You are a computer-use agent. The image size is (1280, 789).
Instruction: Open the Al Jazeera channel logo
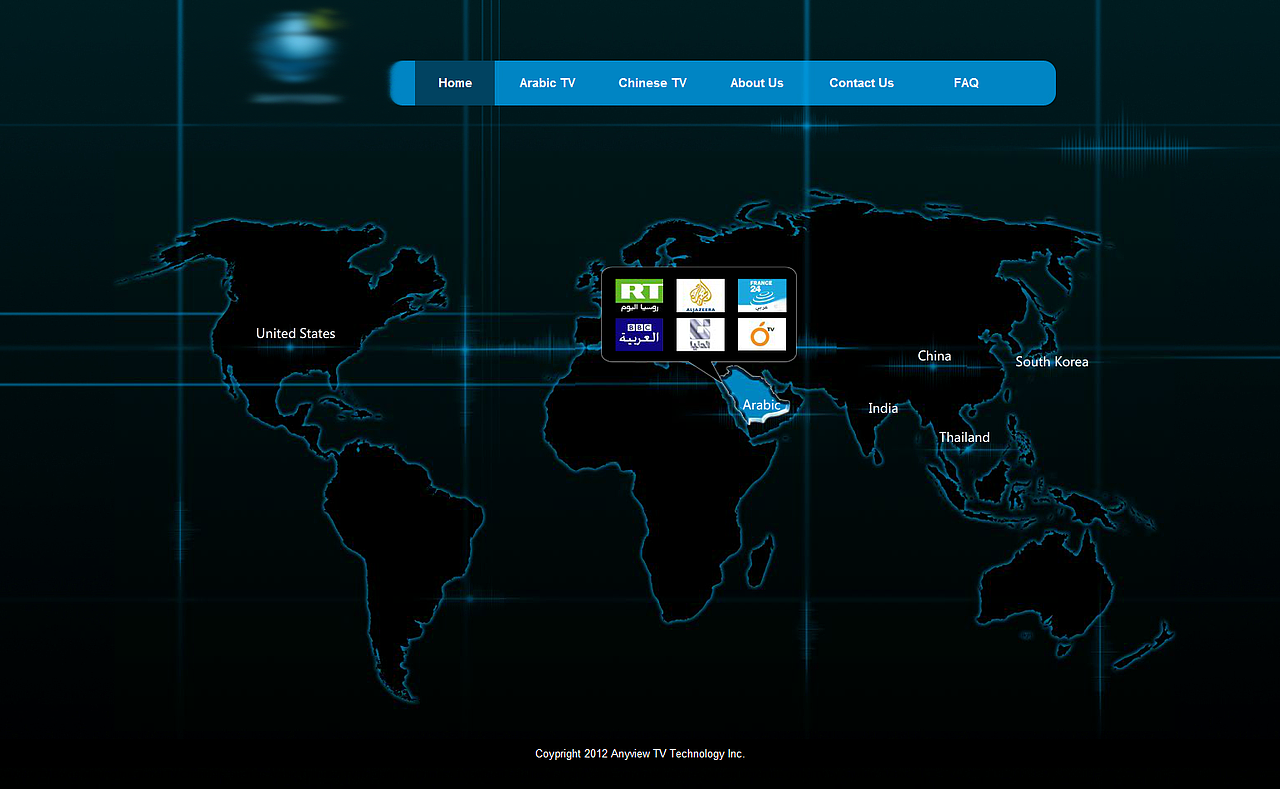click(700, 296)
